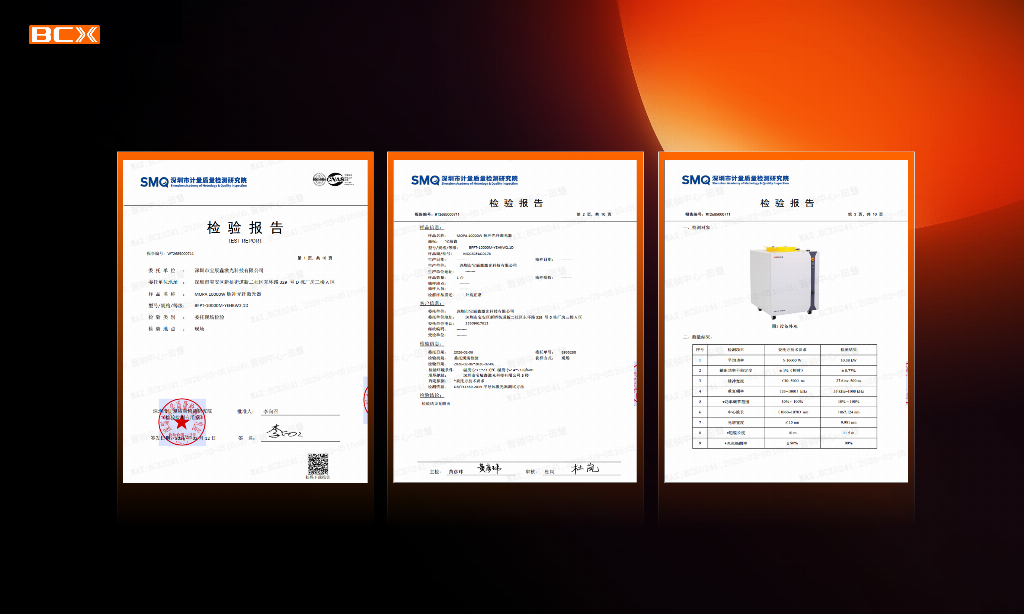1024x614 pixels.
Task: Click the rightmost signature on second page
Action: [x=584, y=468]
